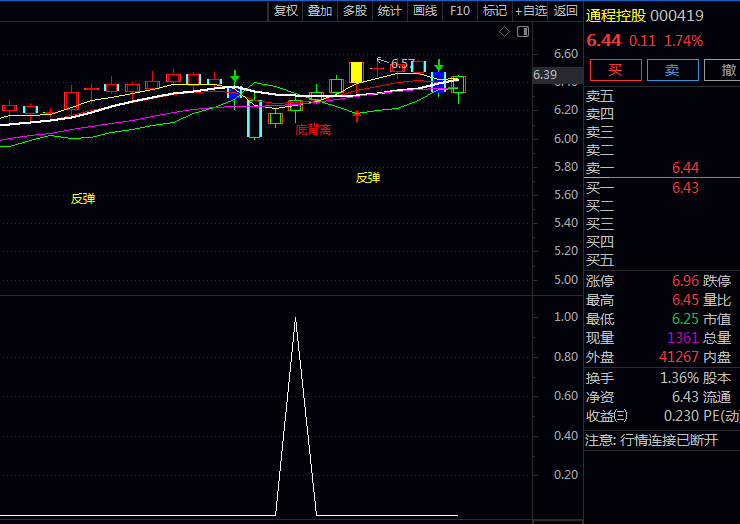This screenshot has width=740, height=524.
Task: Click the green down-arrow above the blue candle
Action: 438,65
